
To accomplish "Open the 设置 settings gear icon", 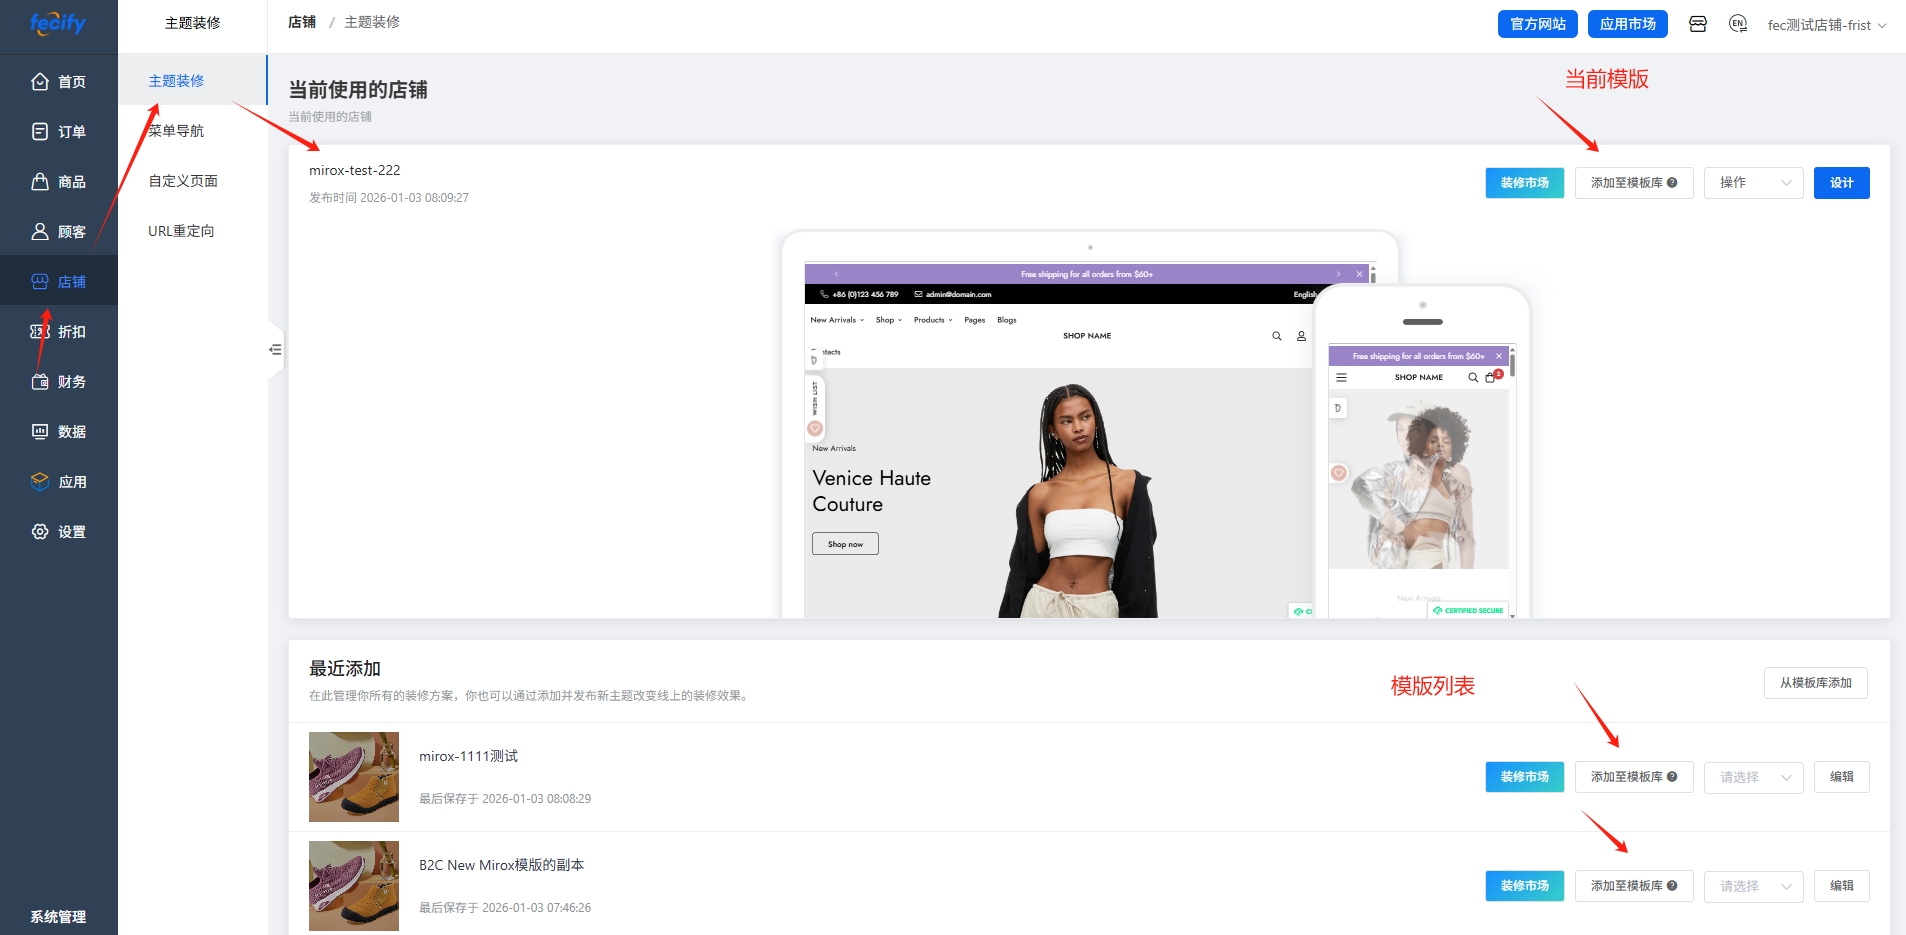I will [x=40, y=531].
